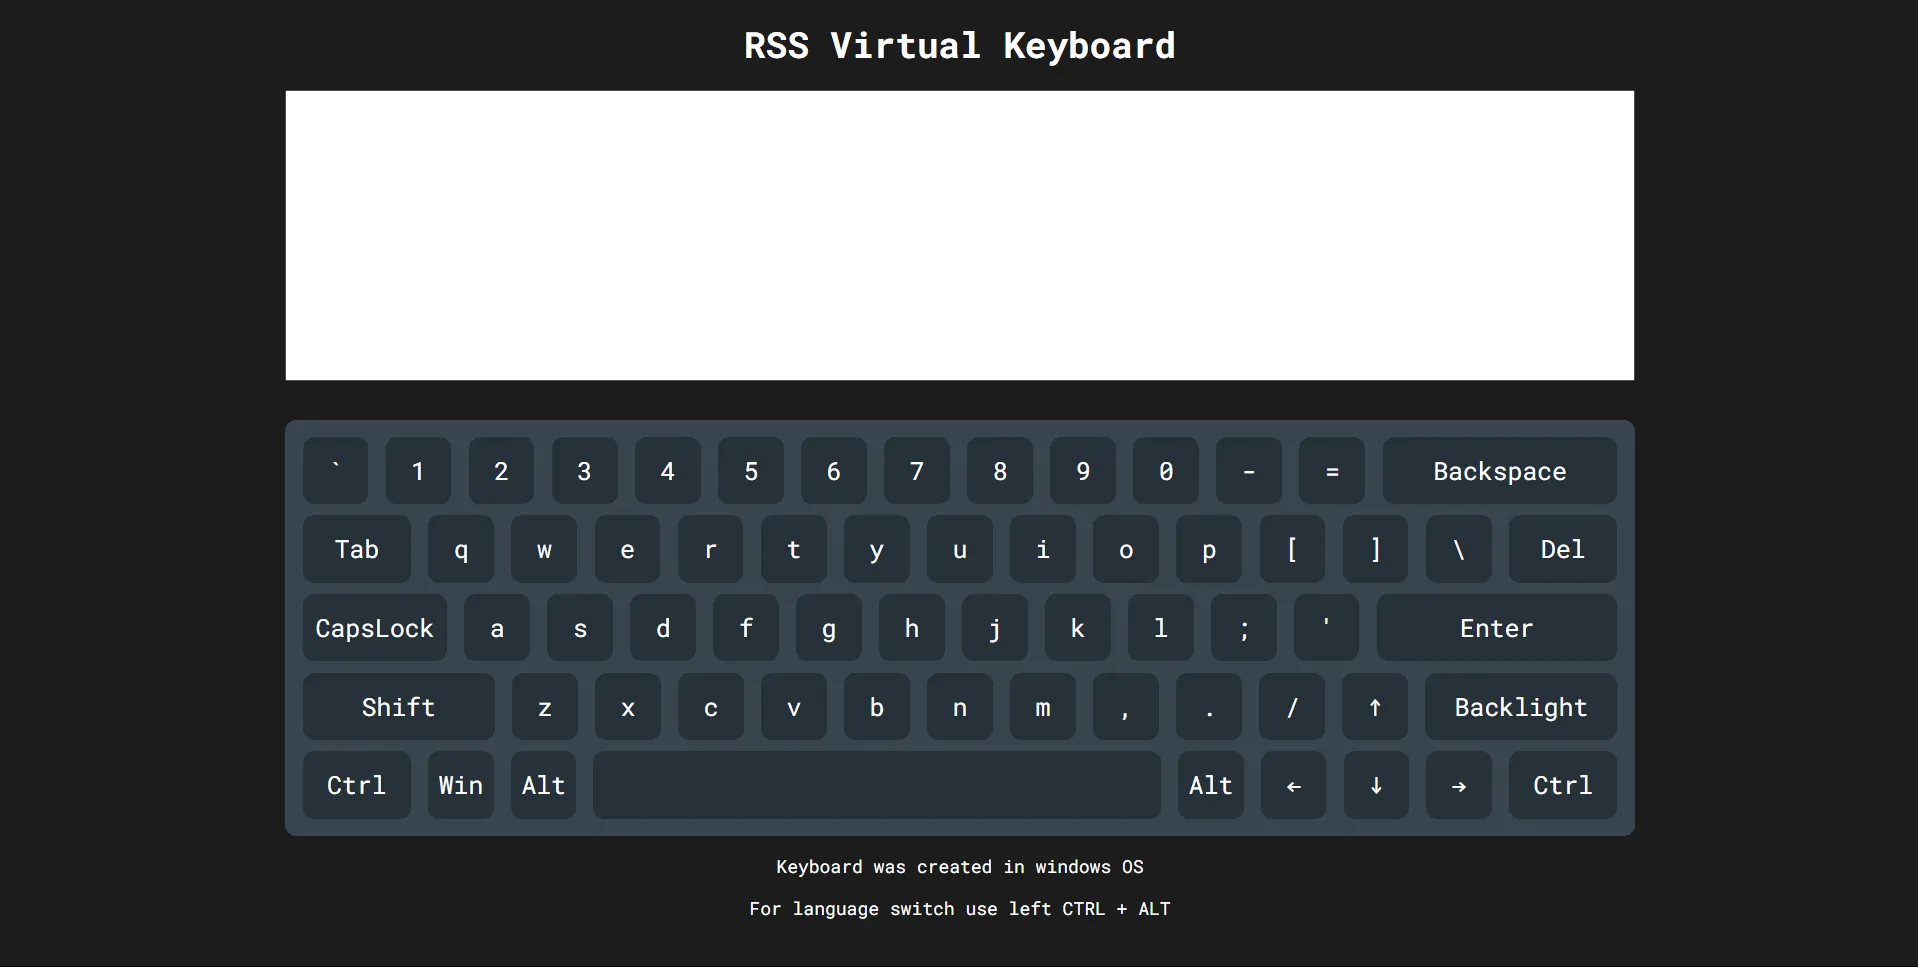Click the Enter key
This screenshot has width=1918, height=967.
(1496, 628)
